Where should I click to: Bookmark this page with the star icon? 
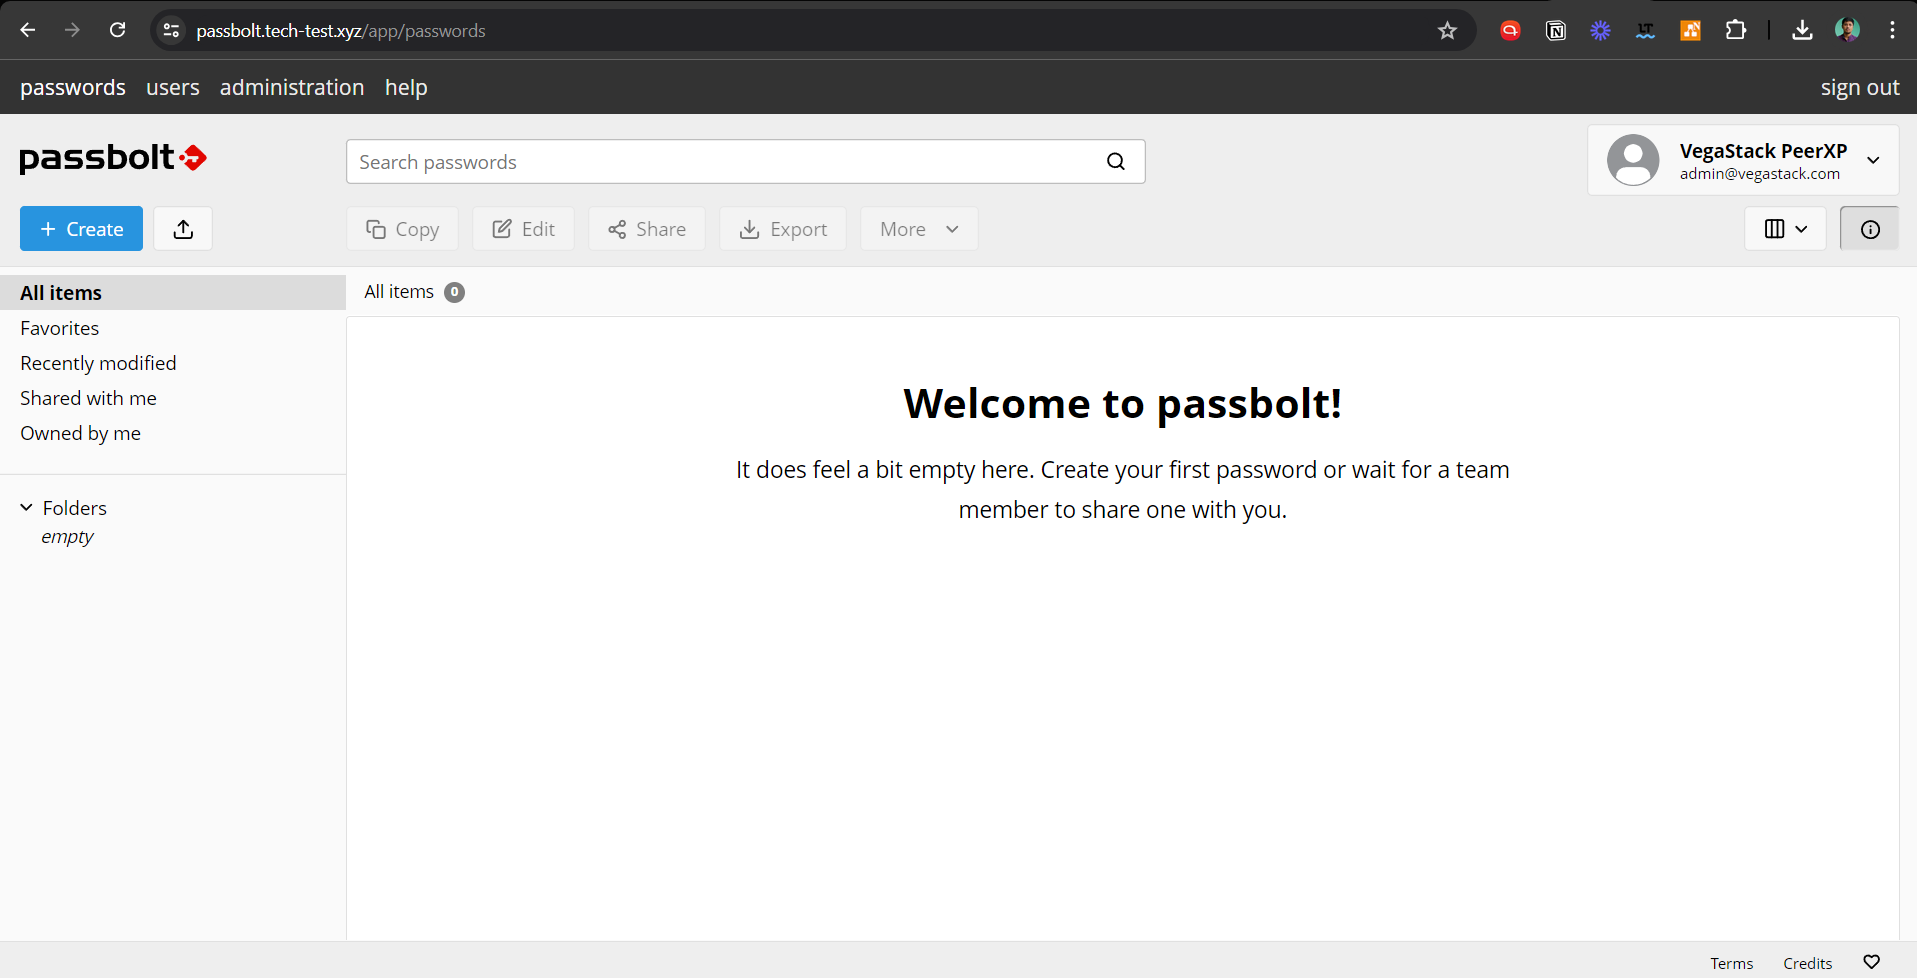click(x=1447, y=31)
